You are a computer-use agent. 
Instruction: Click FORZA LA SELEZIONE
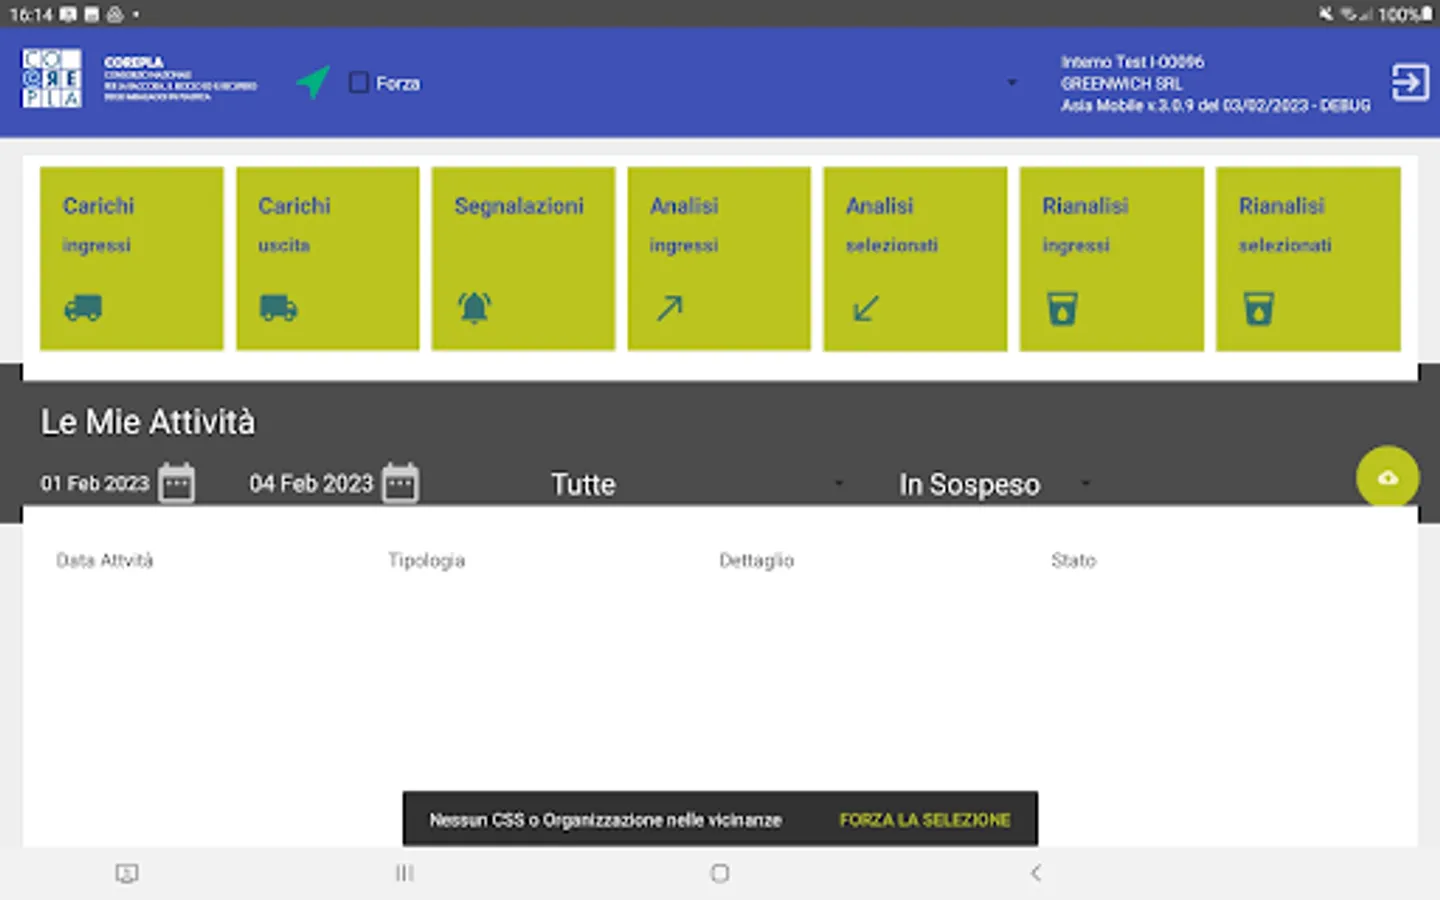pyautogui.click(x=925, y=819)
